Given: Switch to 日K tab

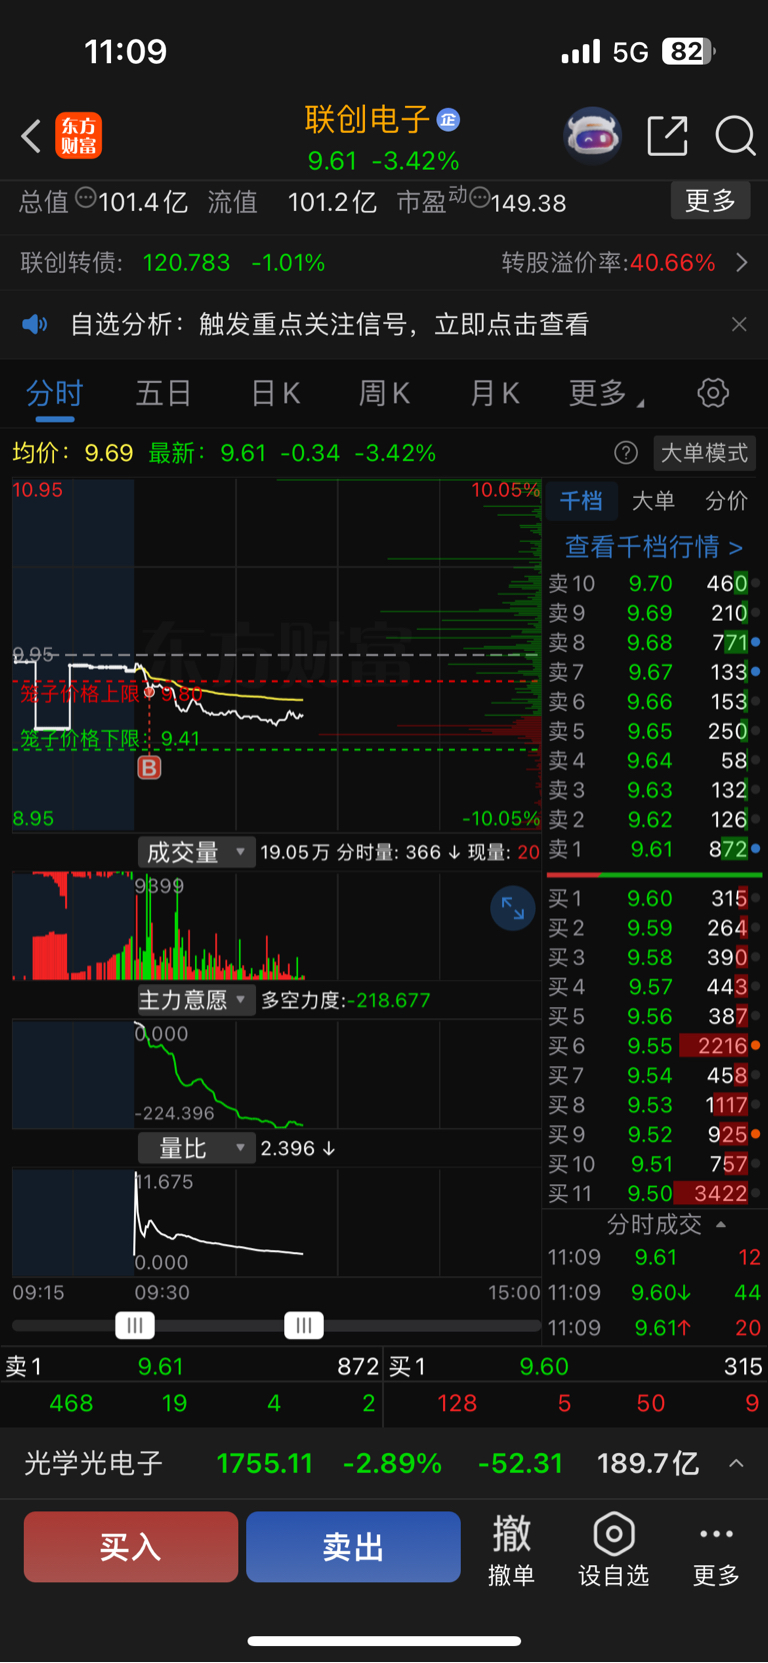Looking at the screenshot, I should click(275, 393).
